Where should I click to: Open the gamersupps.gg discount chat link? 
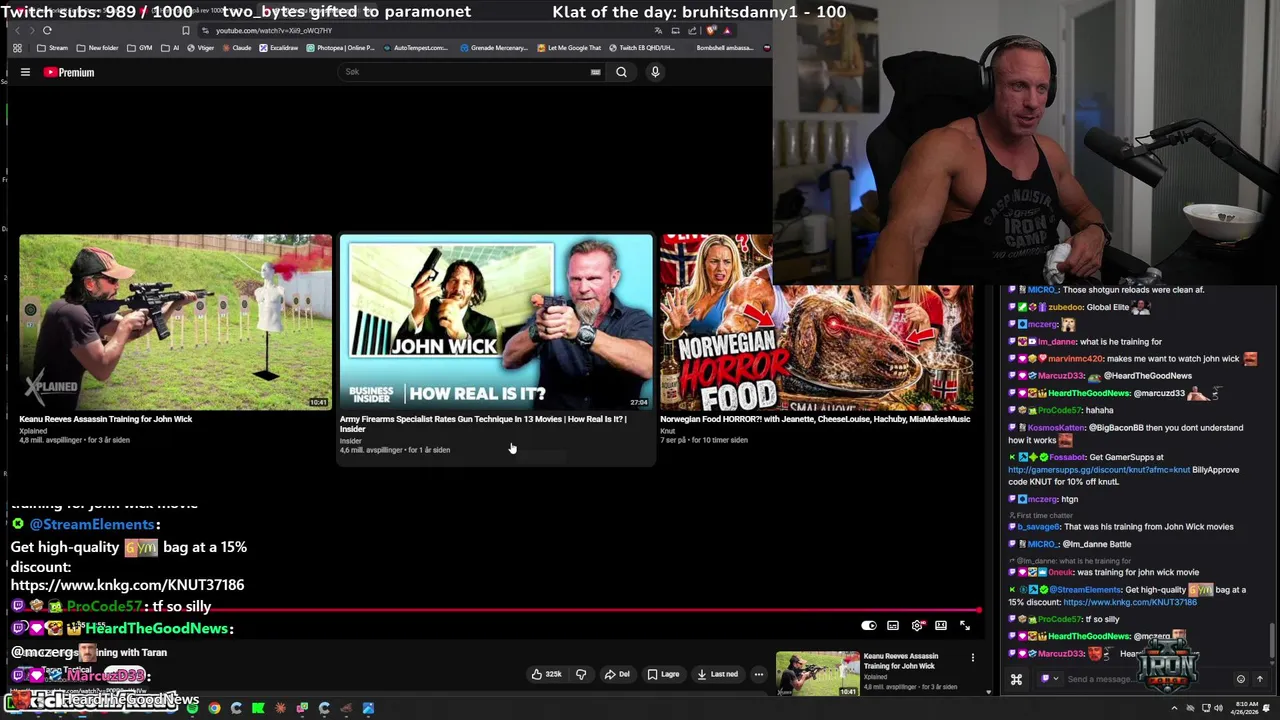pyautogui.click(x=1099, y=469)
